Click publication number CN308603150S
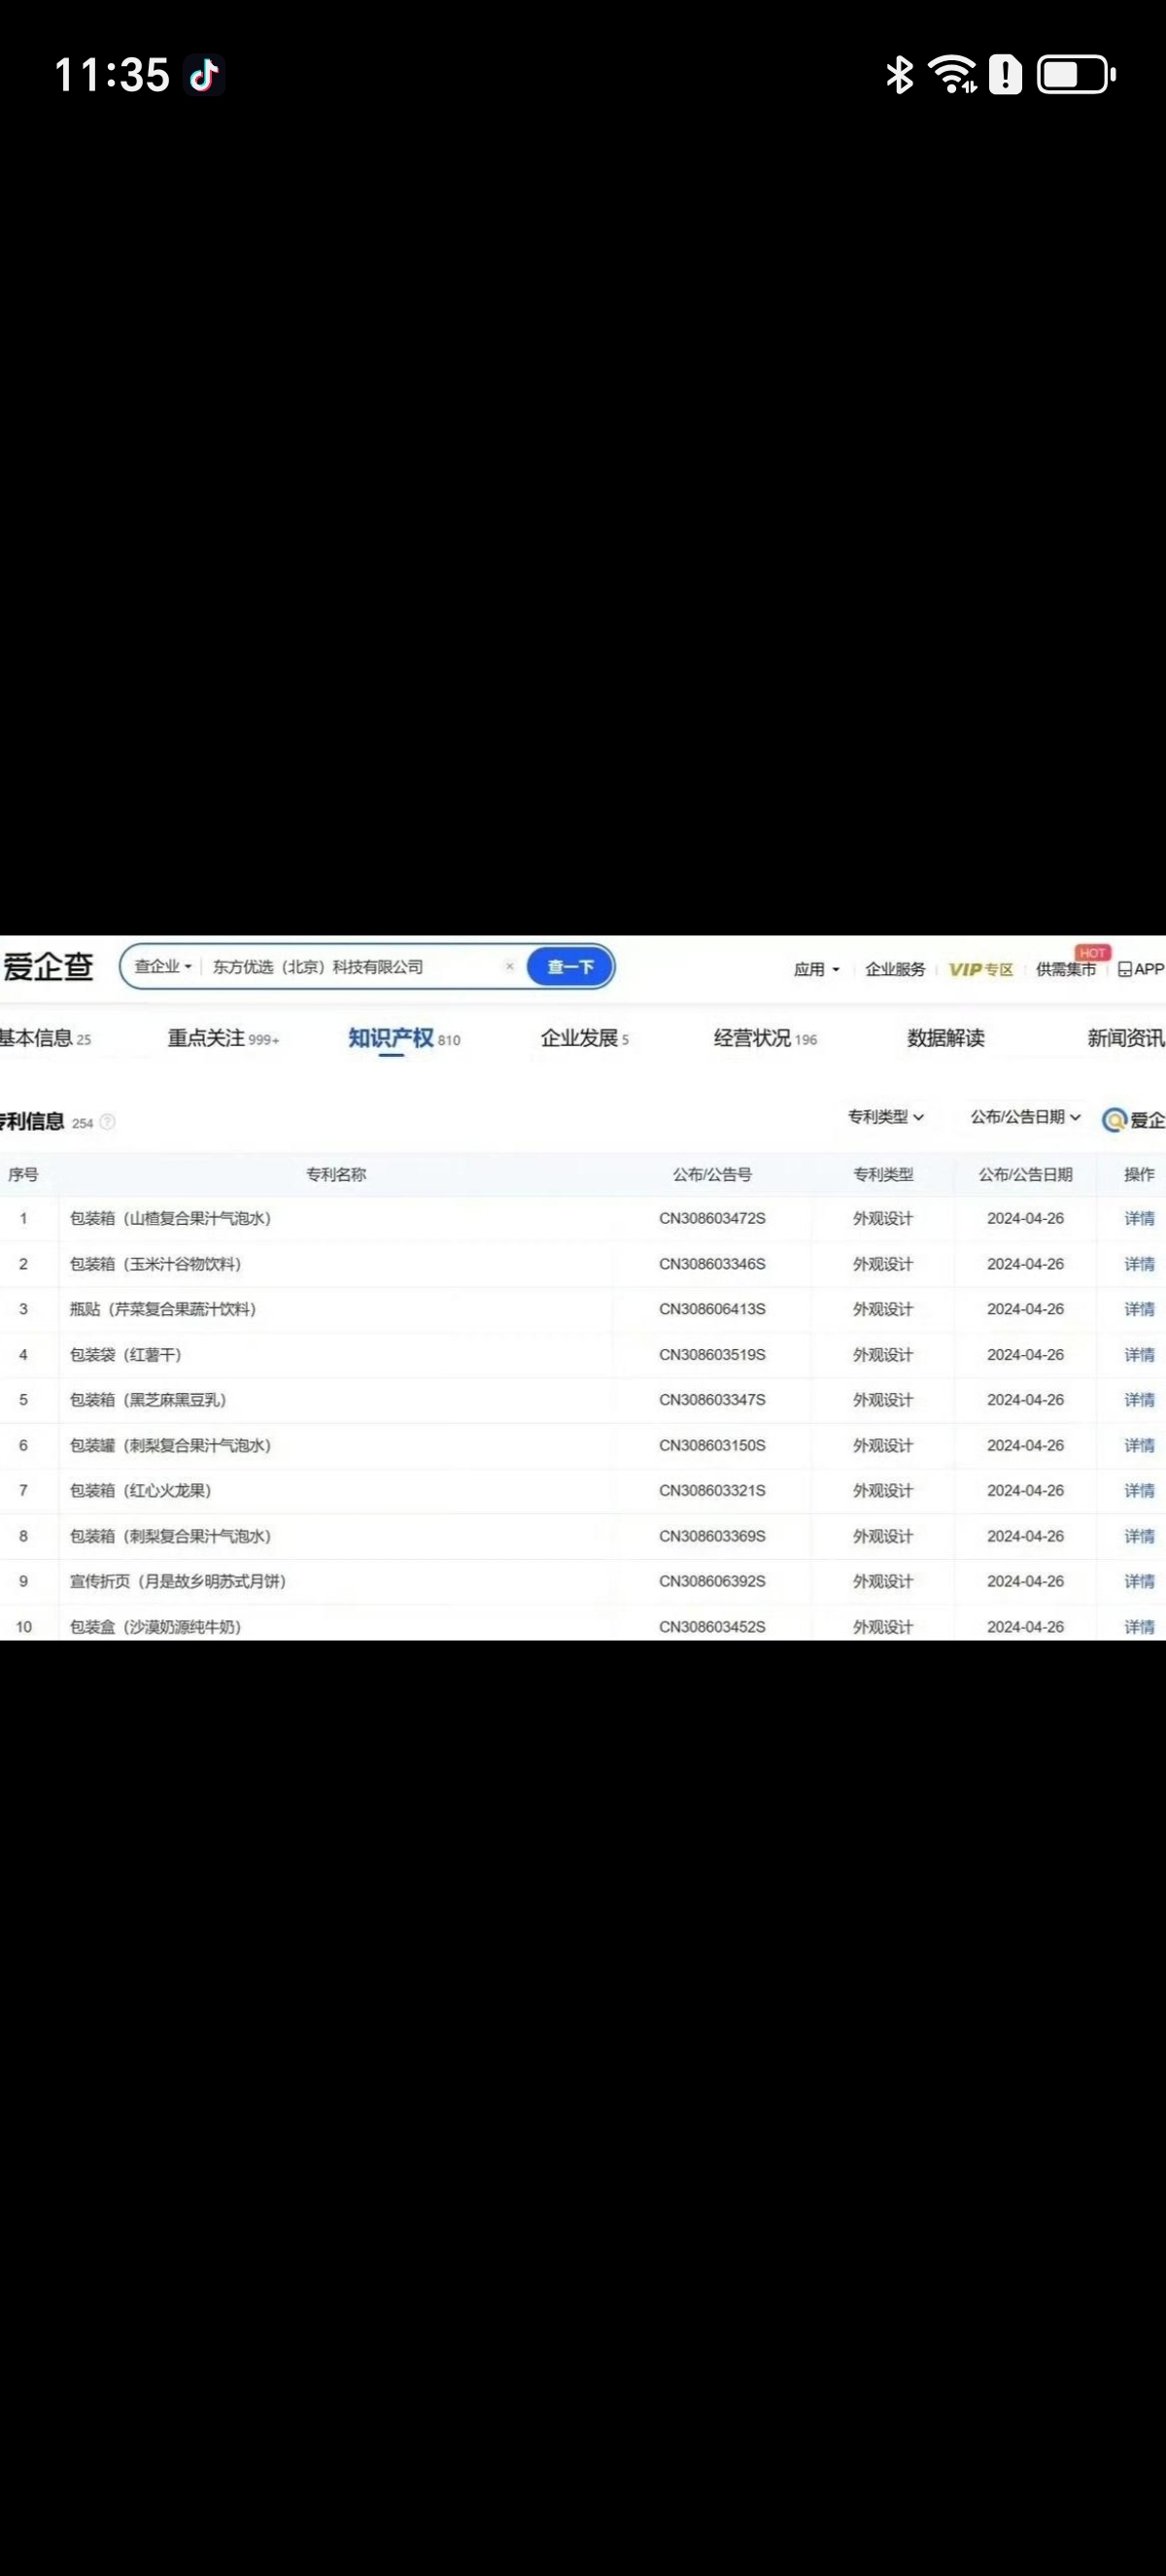 point(712,1445)
